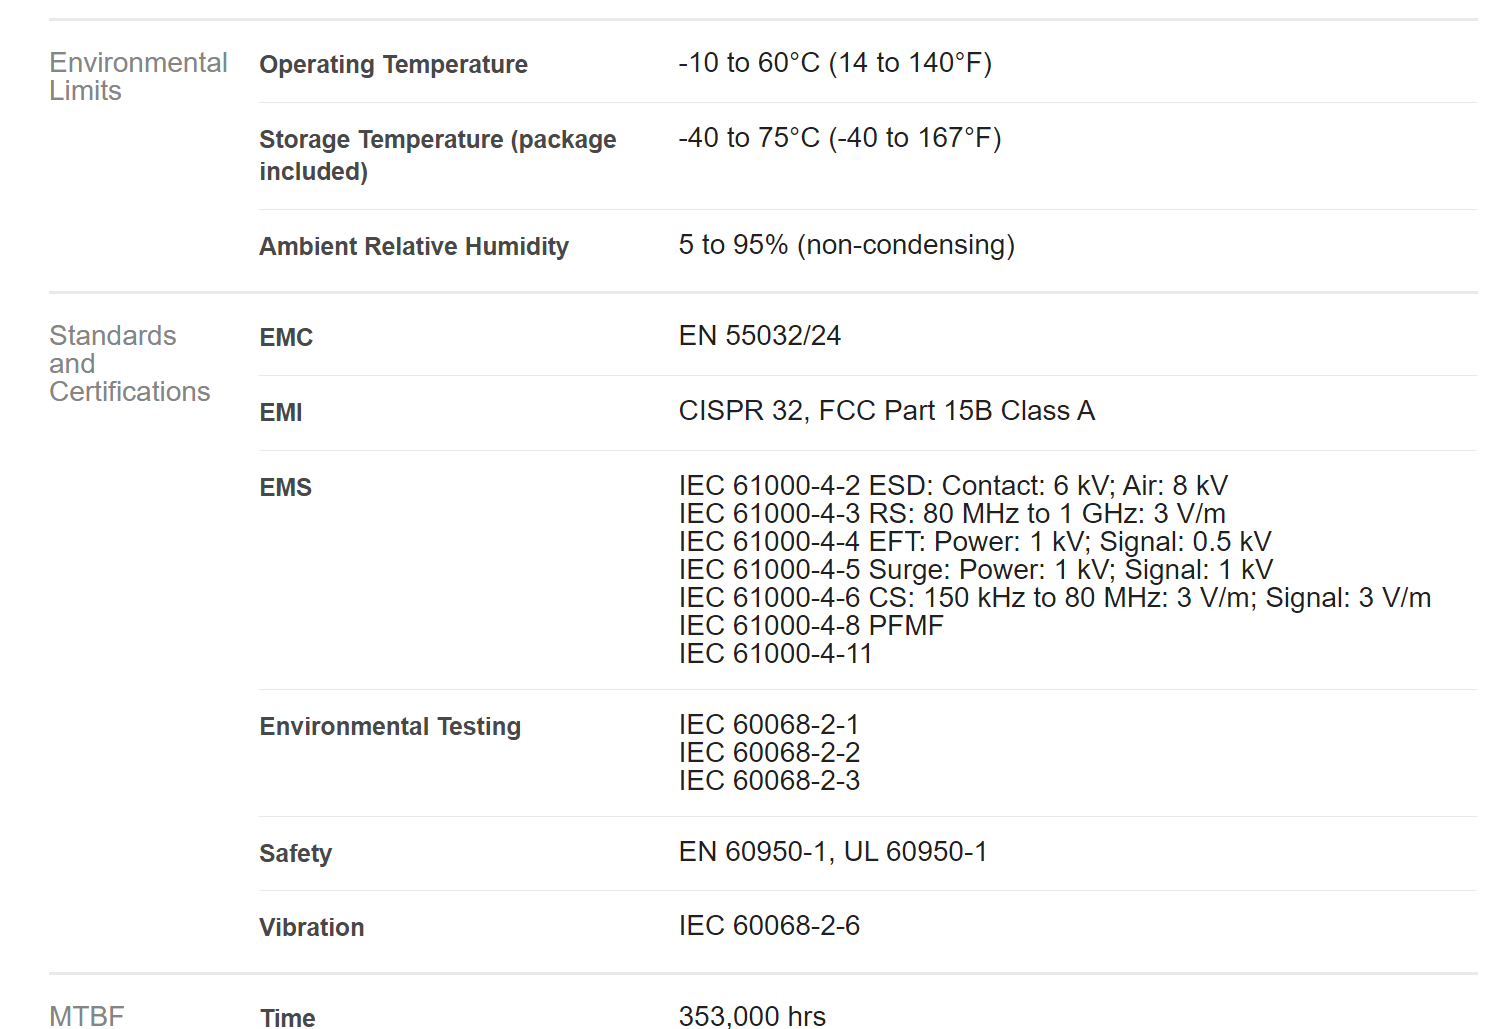Click the Environmental Limits section heading
1508x1029 pixels.
tap(138, 77)
